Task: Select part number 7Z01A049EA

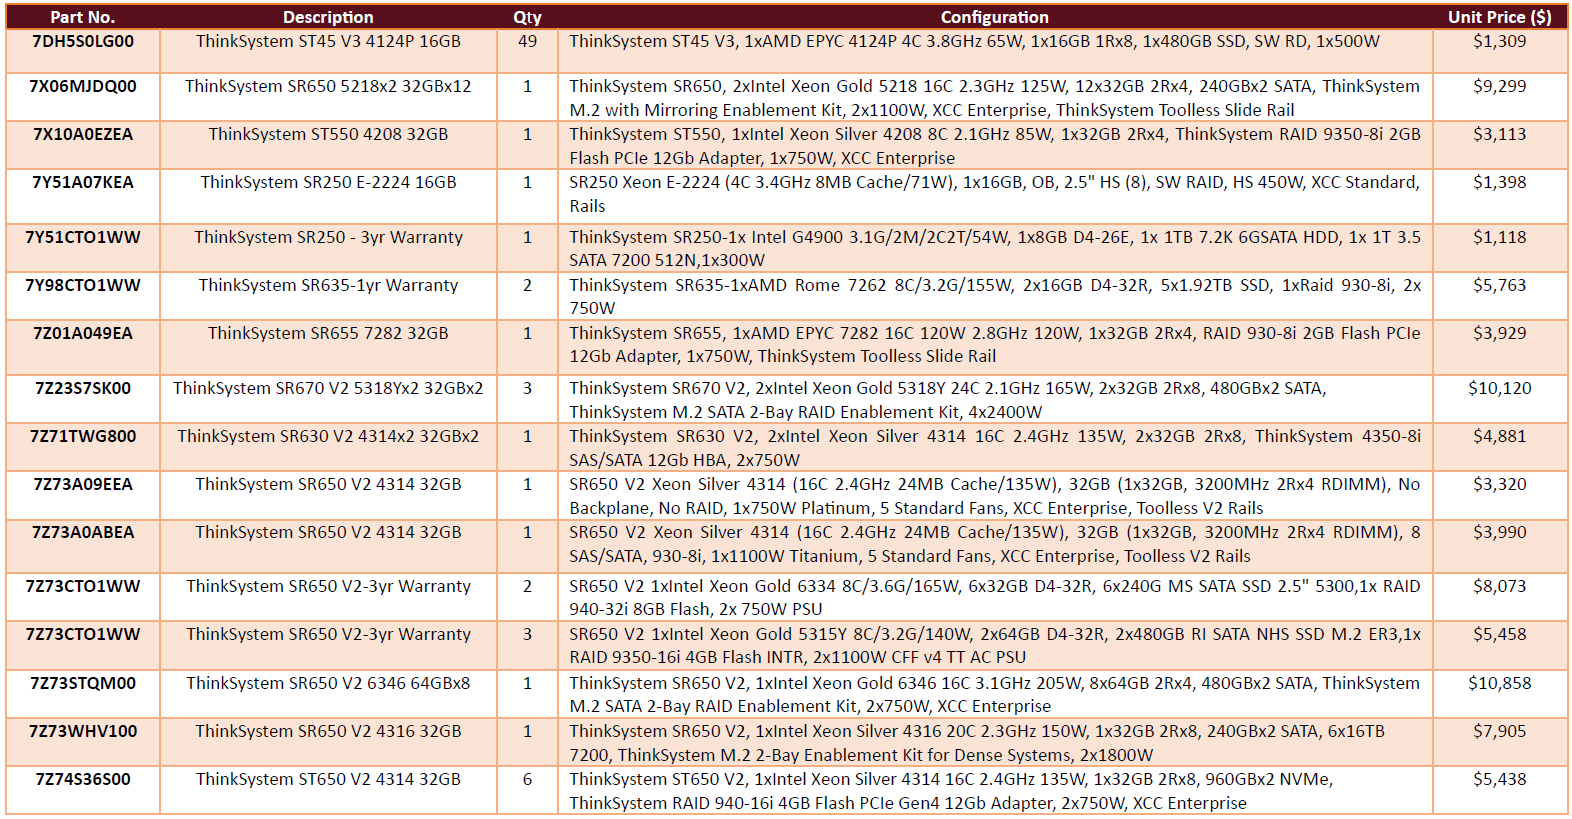Action: point(83,333)
